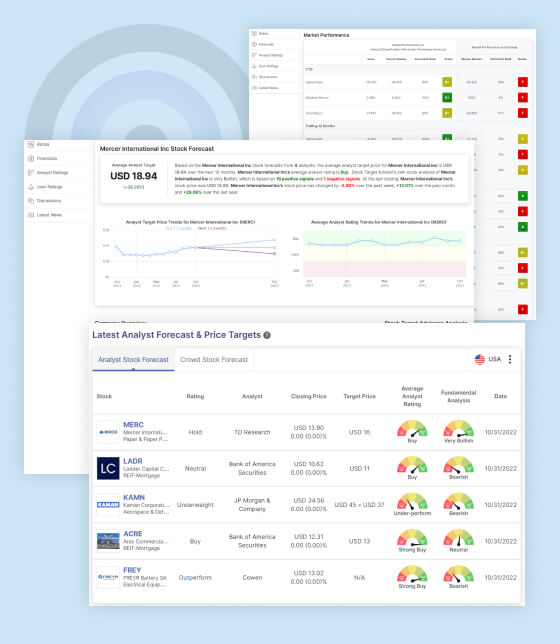560x644 pixels.
Task: Click ACRE Strong Buy rating gauge
Action: [x=412, y=538]
